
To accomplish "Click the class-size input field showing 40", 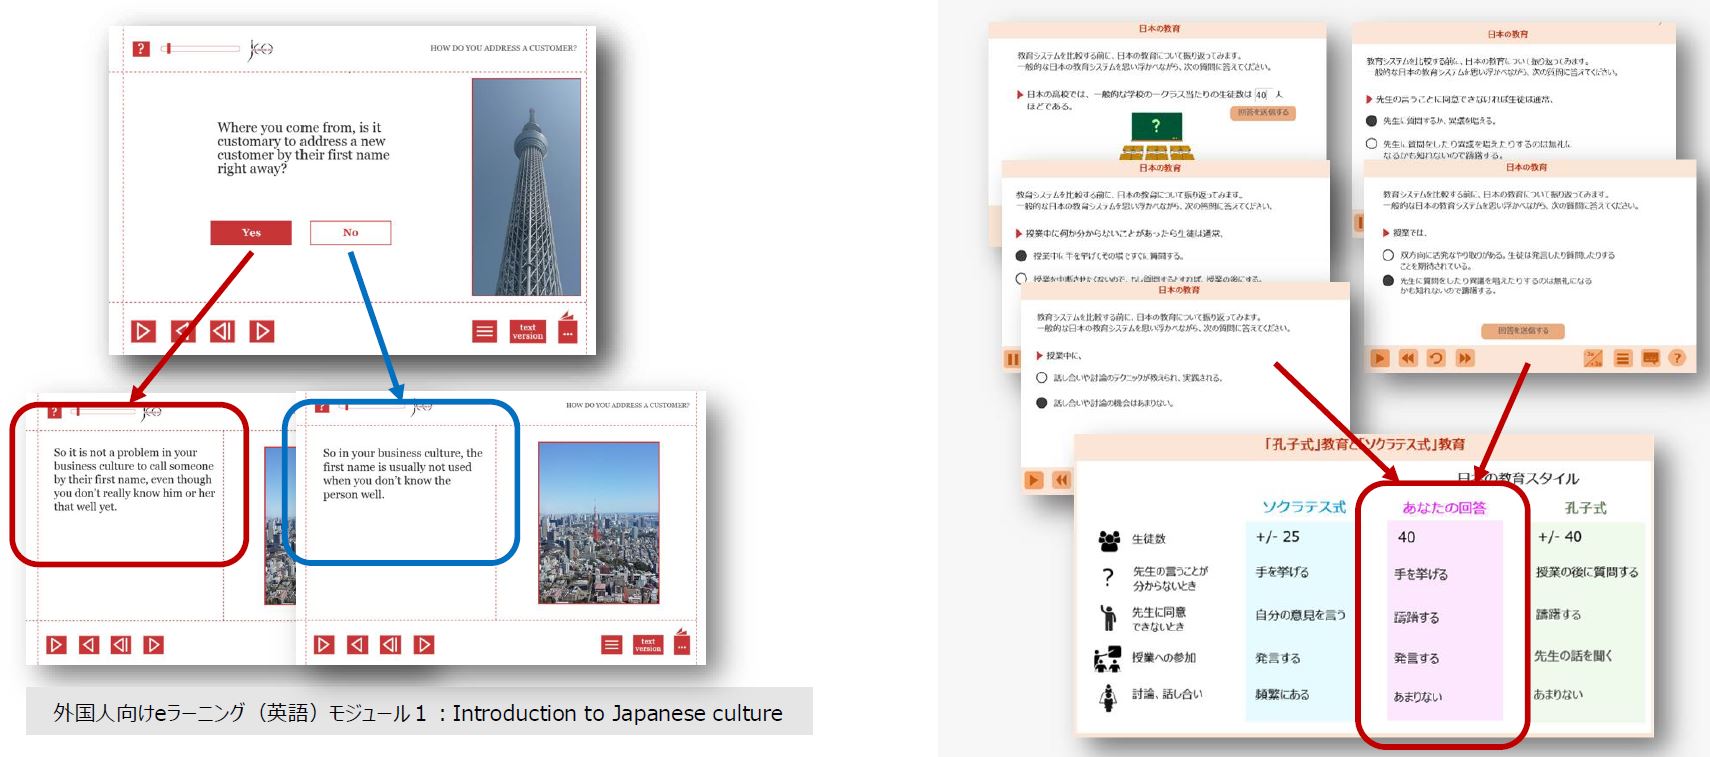I will [x=1262, y=95].
